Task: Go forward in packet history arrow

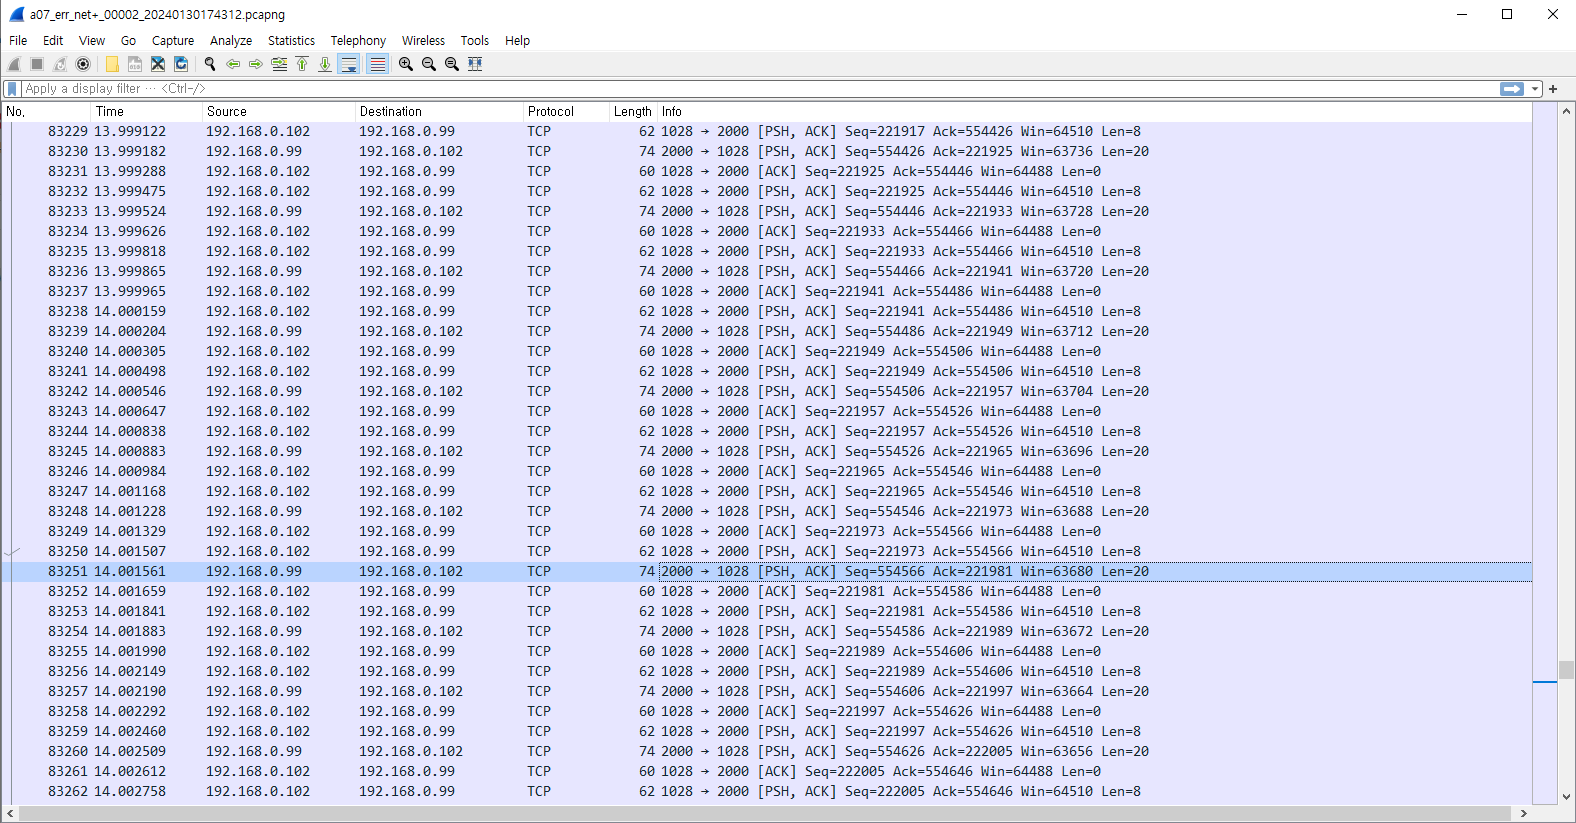Action: [x=256, y=64]
